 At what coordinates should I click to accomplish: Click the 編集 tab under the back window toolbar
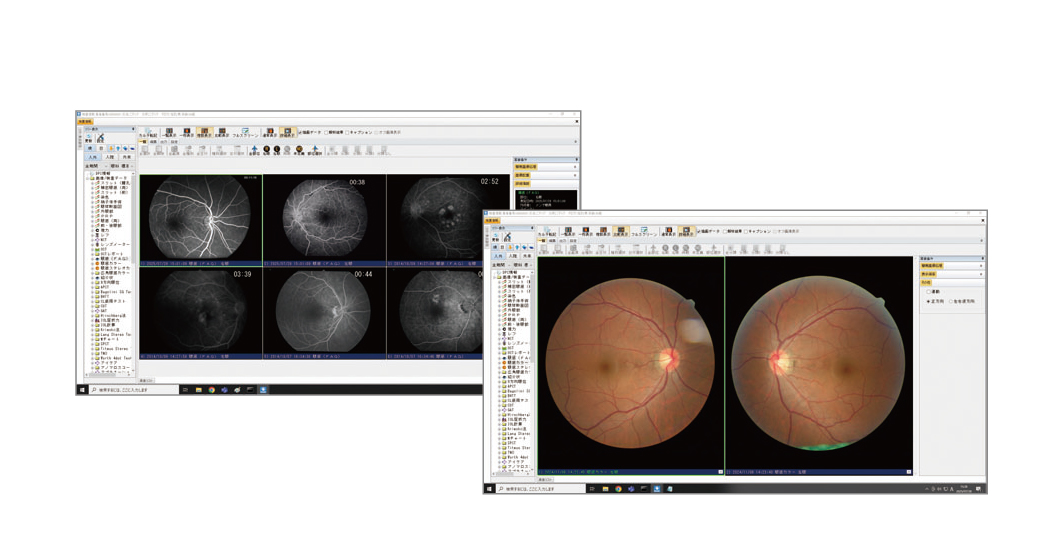point(153,143)
